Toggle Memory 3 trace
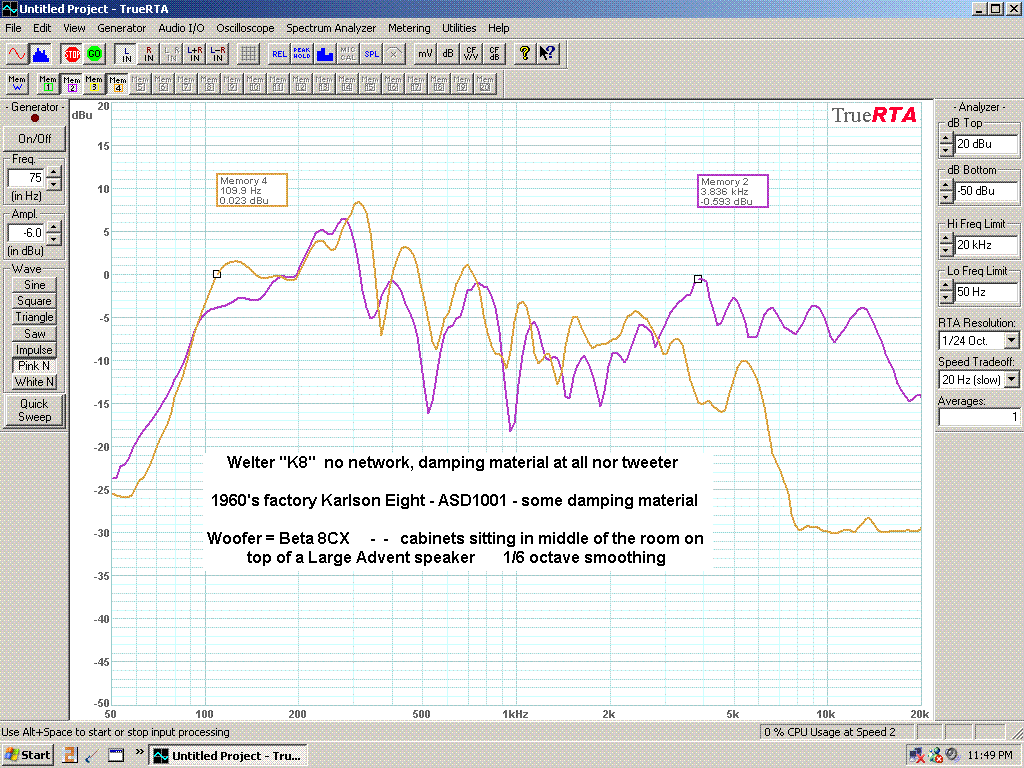The height and width of the screenshot is (768, 1024). tap(94, 84)
